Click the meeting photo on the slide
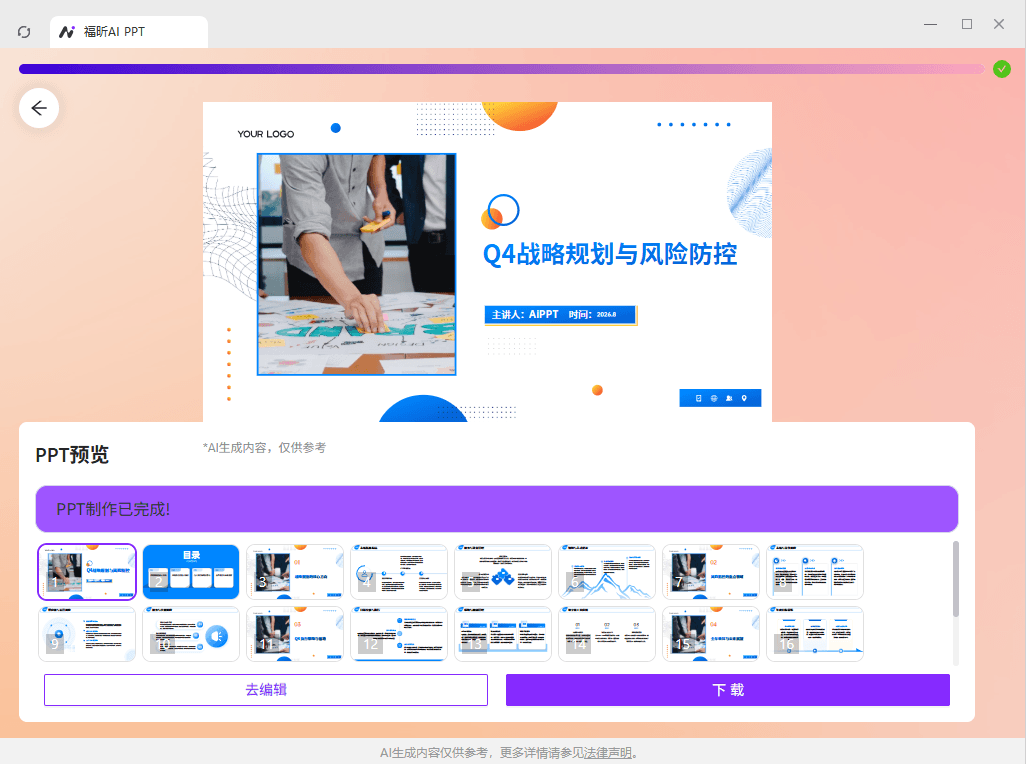Screen dimensions: 1027x764 pyautogui.click(x=356, y=265)
